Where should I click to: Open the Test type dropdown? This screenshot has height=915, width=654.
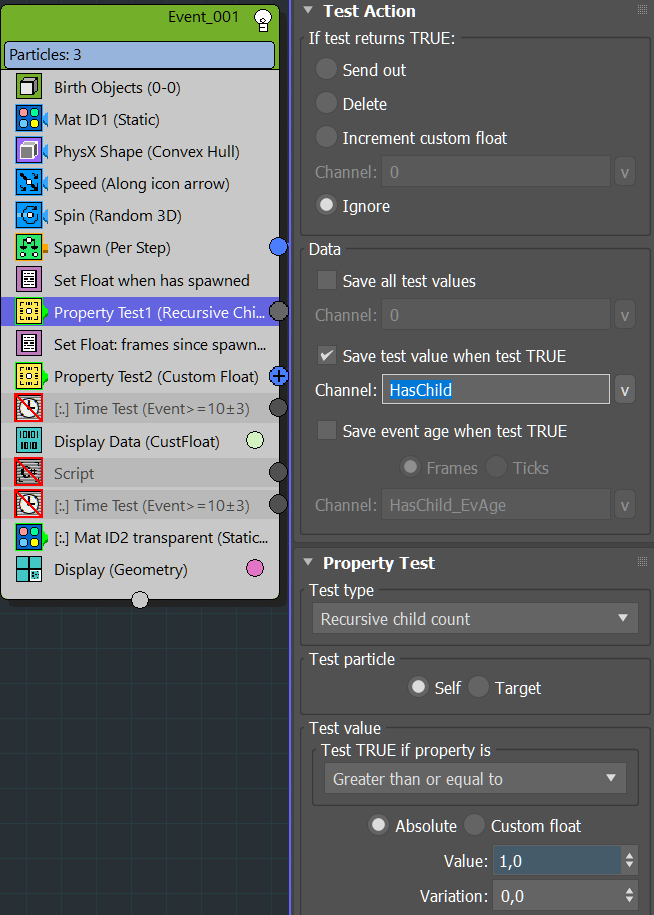point(474,619)
